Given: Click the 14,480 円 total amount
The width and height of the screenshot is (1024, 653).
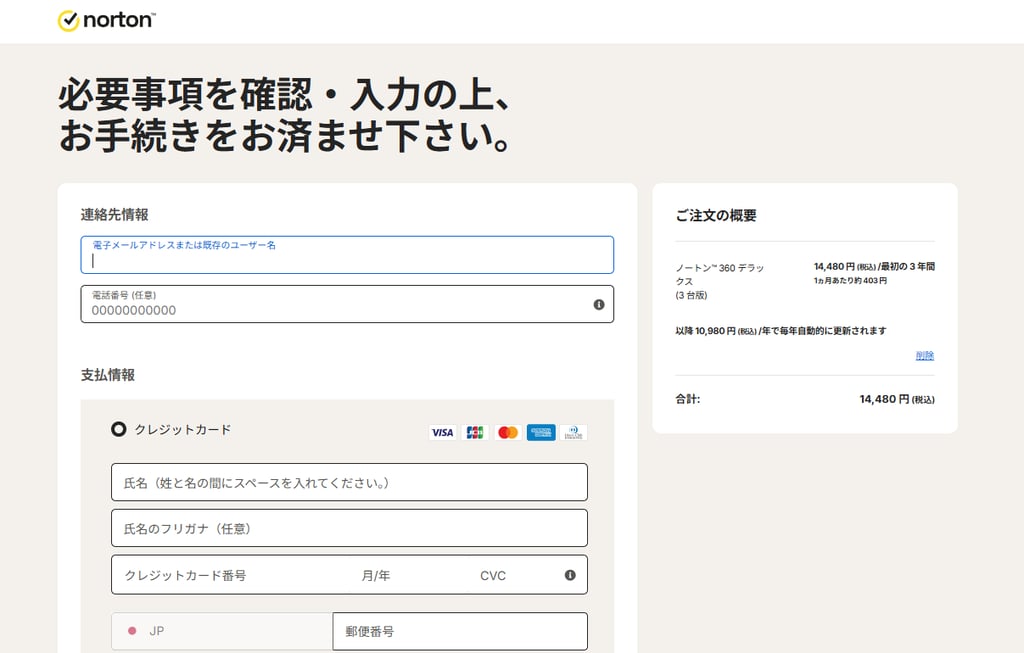Looking at the screenshot, I should click(897, 399).
